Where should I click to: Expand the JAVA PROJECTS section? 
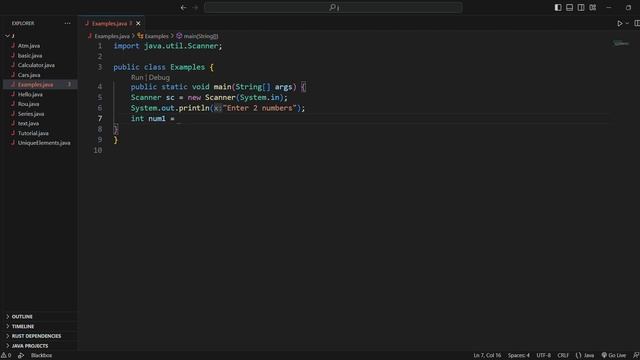coord(30,346)
